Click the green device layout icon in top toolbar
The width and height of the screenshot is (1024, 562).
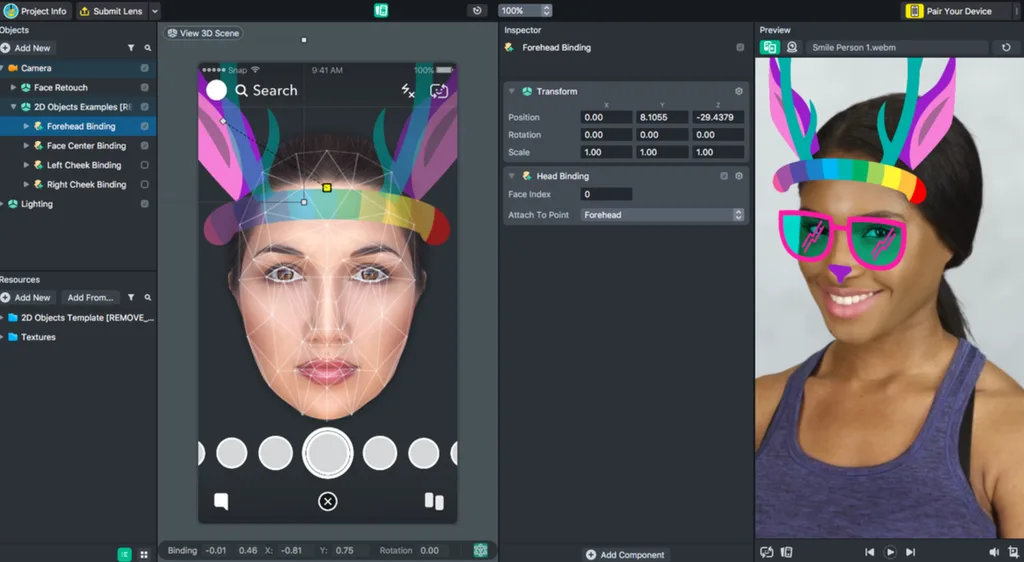point(381,11)
